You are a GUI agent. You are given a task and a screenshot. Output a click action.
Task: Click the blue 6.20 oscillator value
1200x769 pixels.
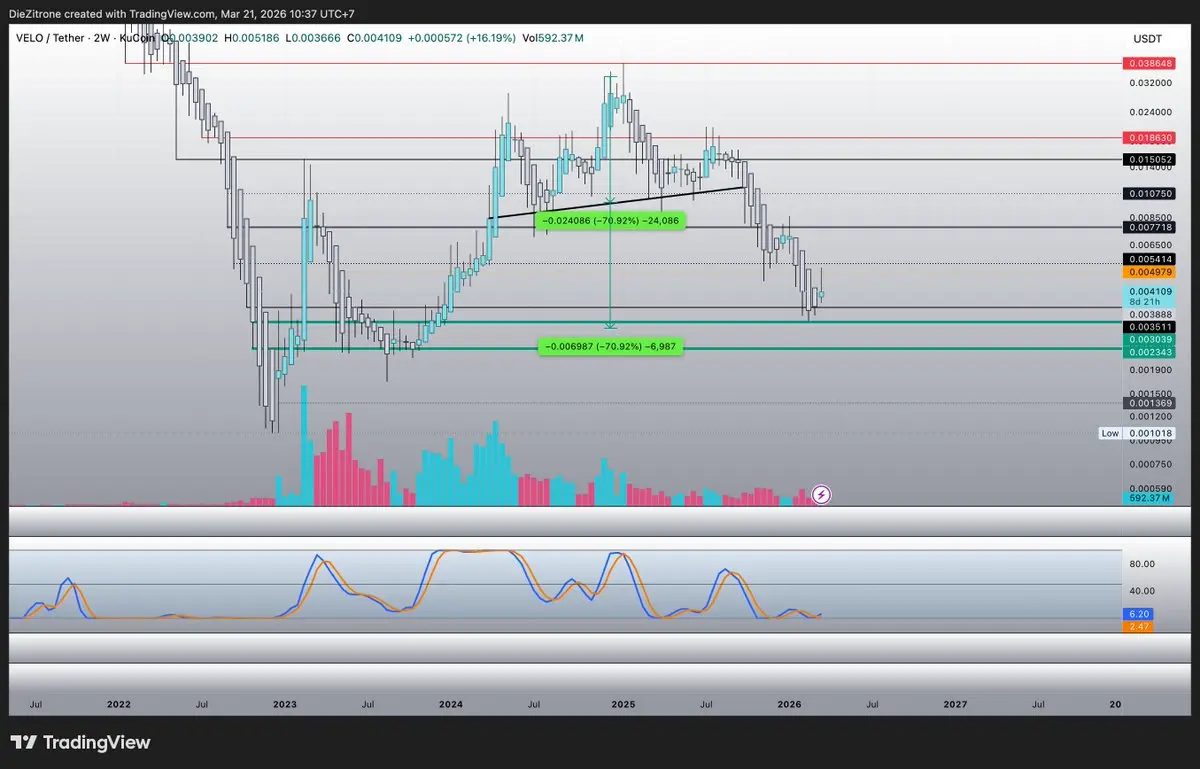pos(1140,614)
